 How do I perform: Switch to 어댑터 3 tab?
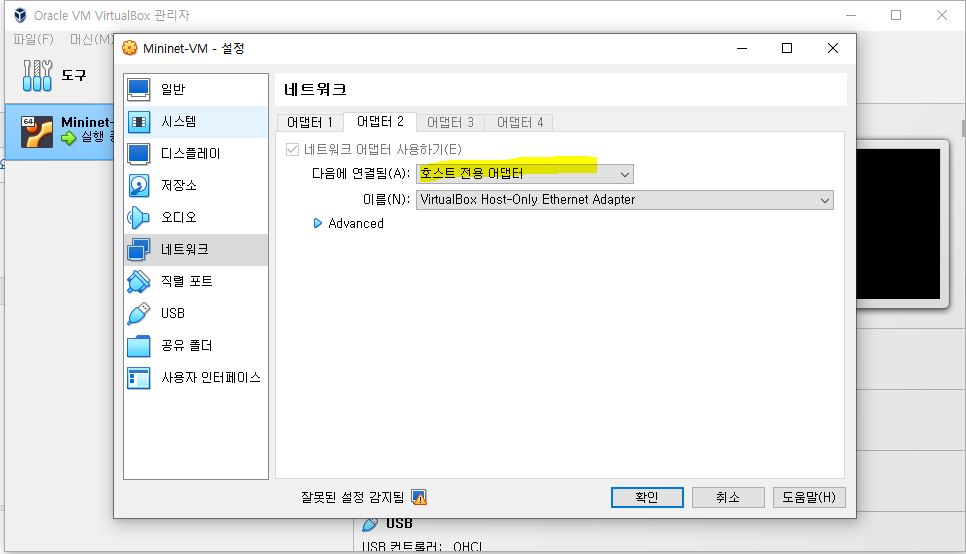pos(450,122)
